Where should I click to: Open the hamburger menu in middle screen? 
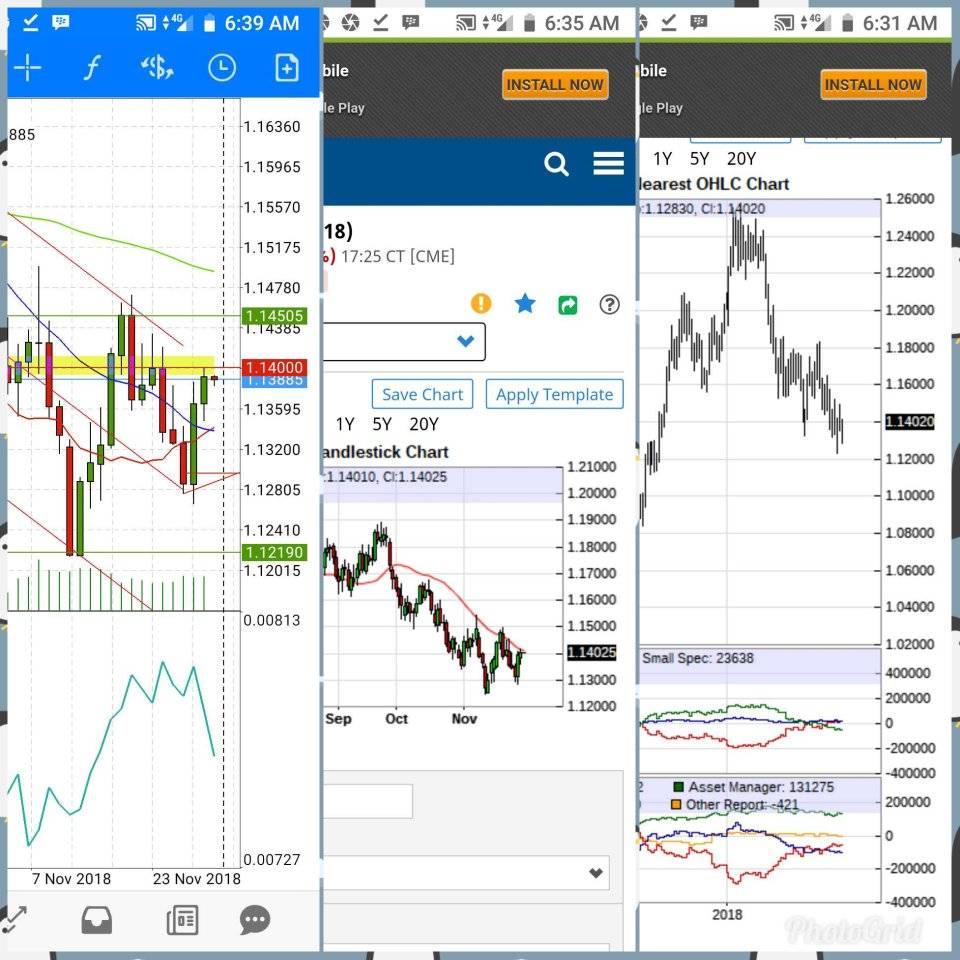coord(609,163)
